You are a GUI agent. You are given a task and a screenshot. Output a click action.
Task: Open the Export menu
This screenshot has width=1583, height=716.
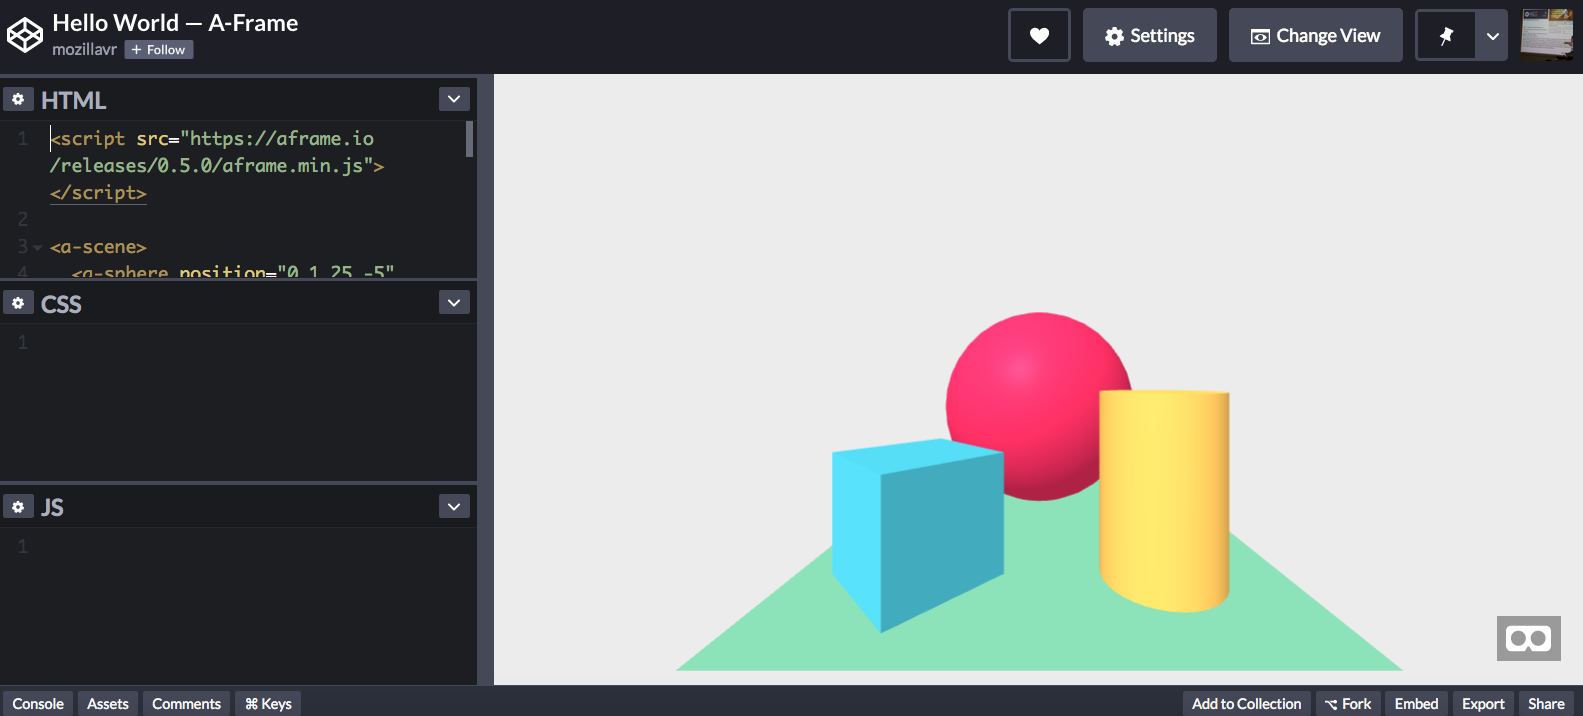point(1483,704)
